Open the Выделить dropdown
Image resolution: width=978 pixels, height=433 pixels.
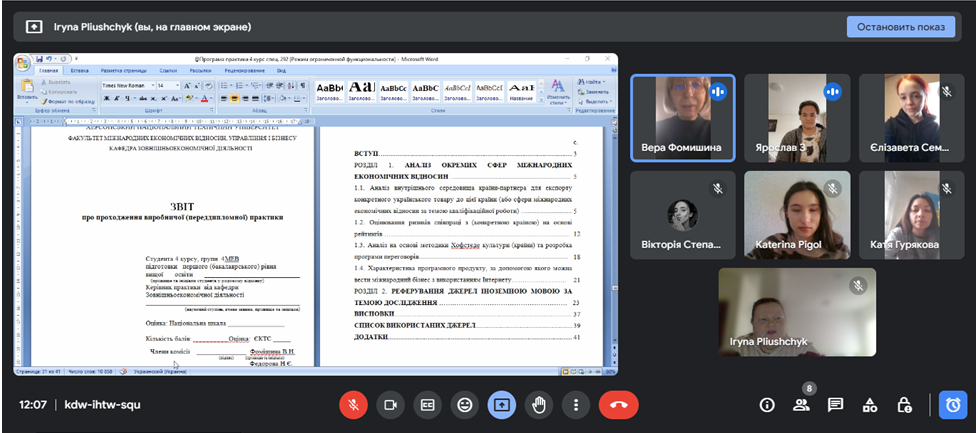coord(595,101)
